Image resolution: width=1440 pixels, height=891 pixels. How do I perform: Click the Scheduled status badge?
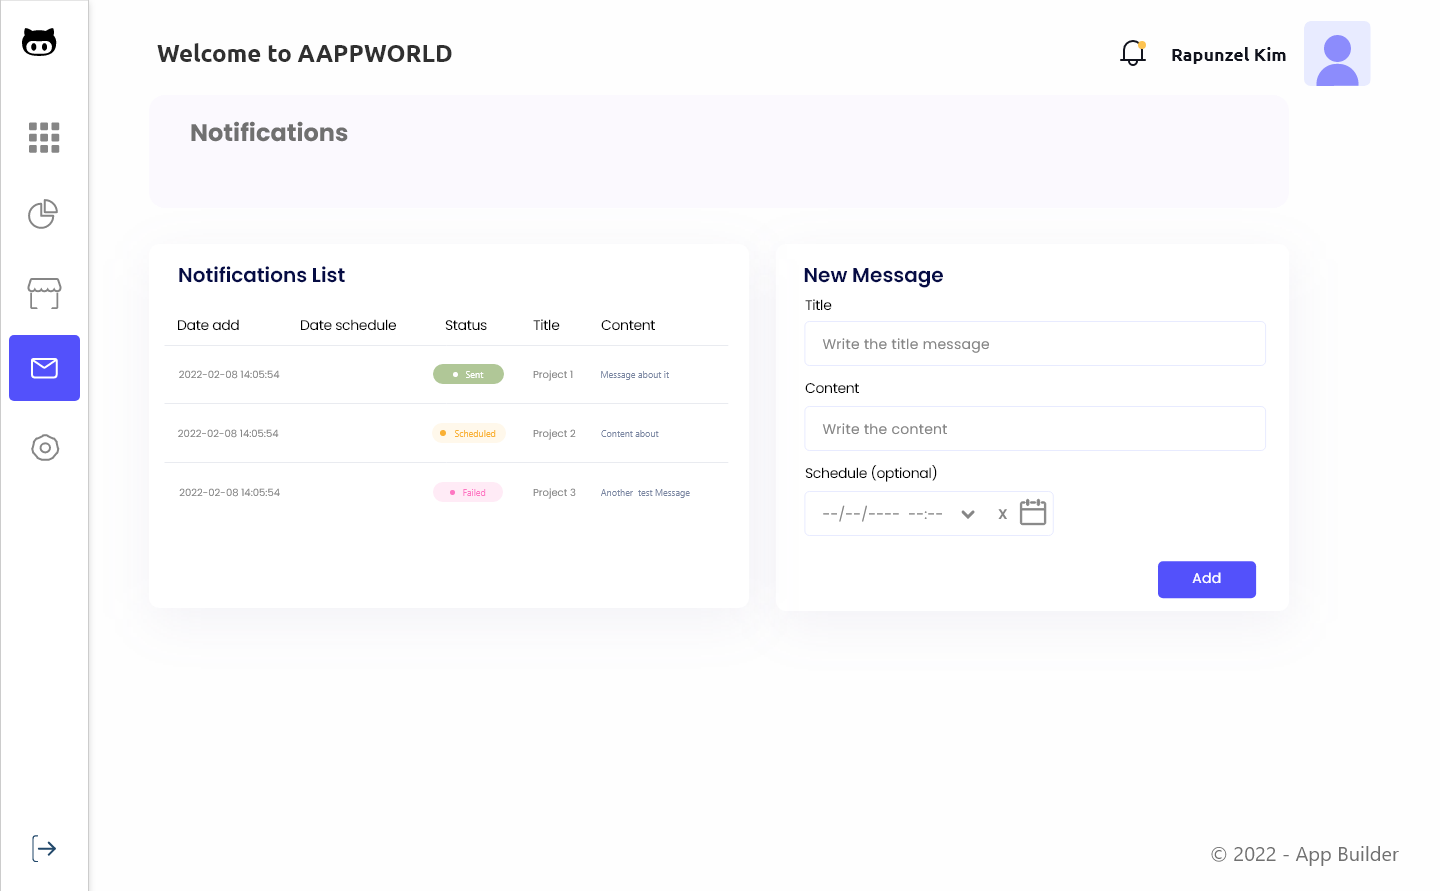468,433
